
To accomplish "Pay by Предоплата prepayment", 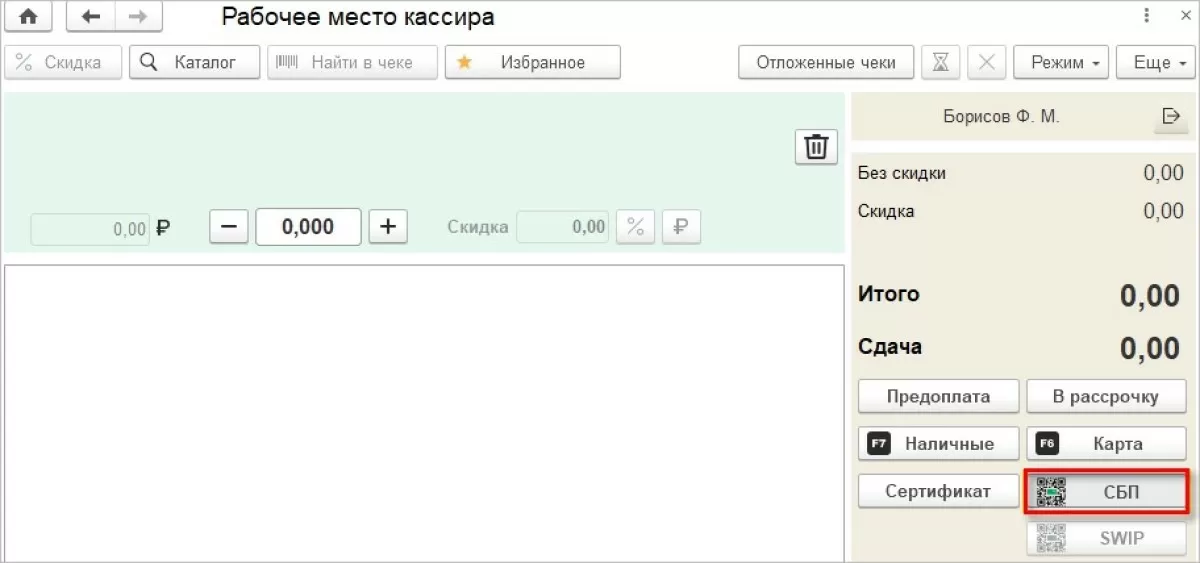I will tap(938, 396).
